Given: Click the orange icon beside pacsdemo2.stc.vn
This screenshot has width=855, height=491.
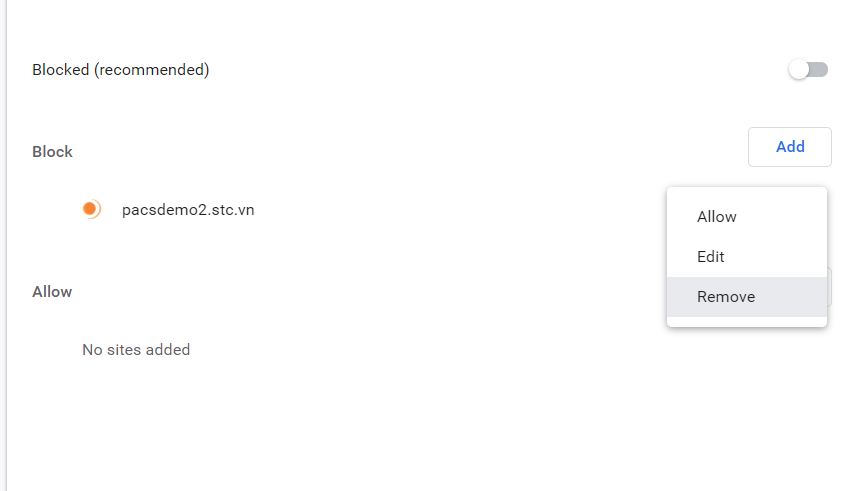Looking at the screenshot, I should point(91,209).
